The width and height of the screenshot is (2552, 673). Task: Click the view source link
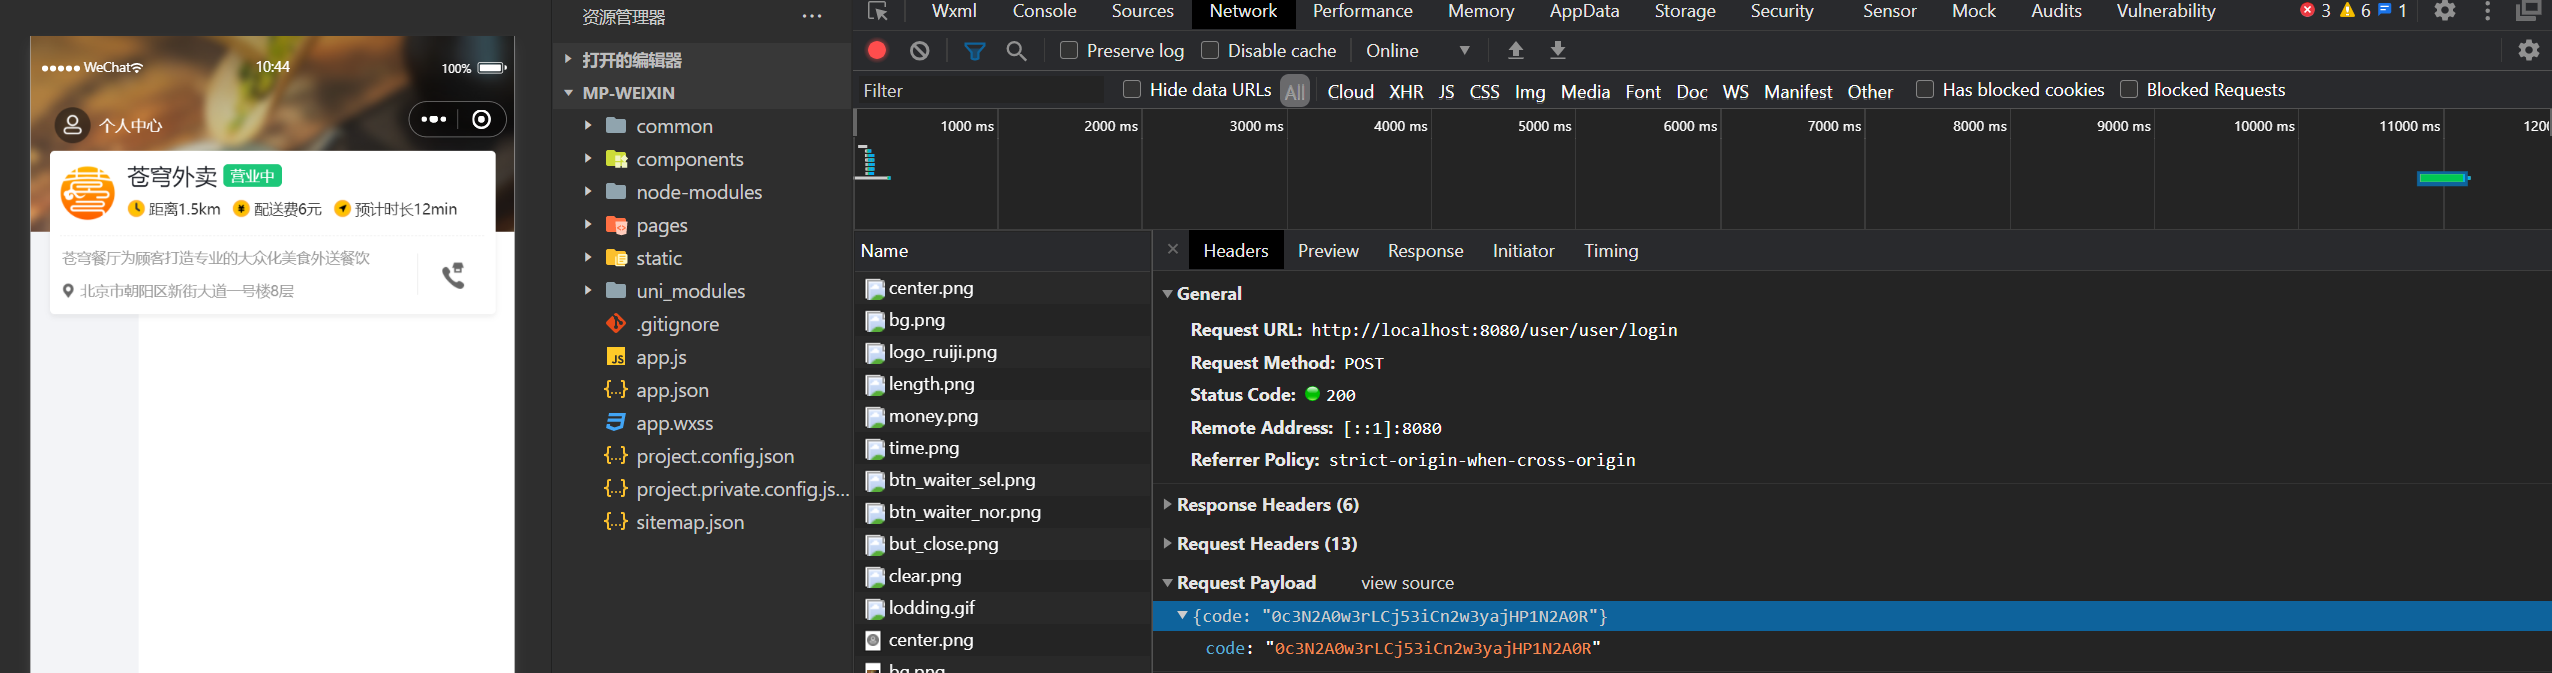coord(1407,582)
